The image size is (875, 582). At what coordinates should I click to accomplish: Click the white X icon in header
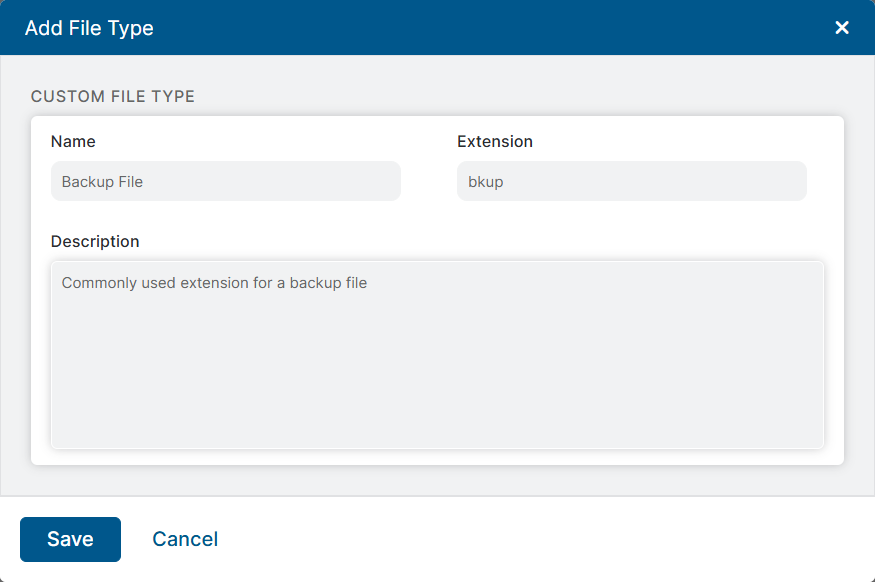click(x=842, y=28)
